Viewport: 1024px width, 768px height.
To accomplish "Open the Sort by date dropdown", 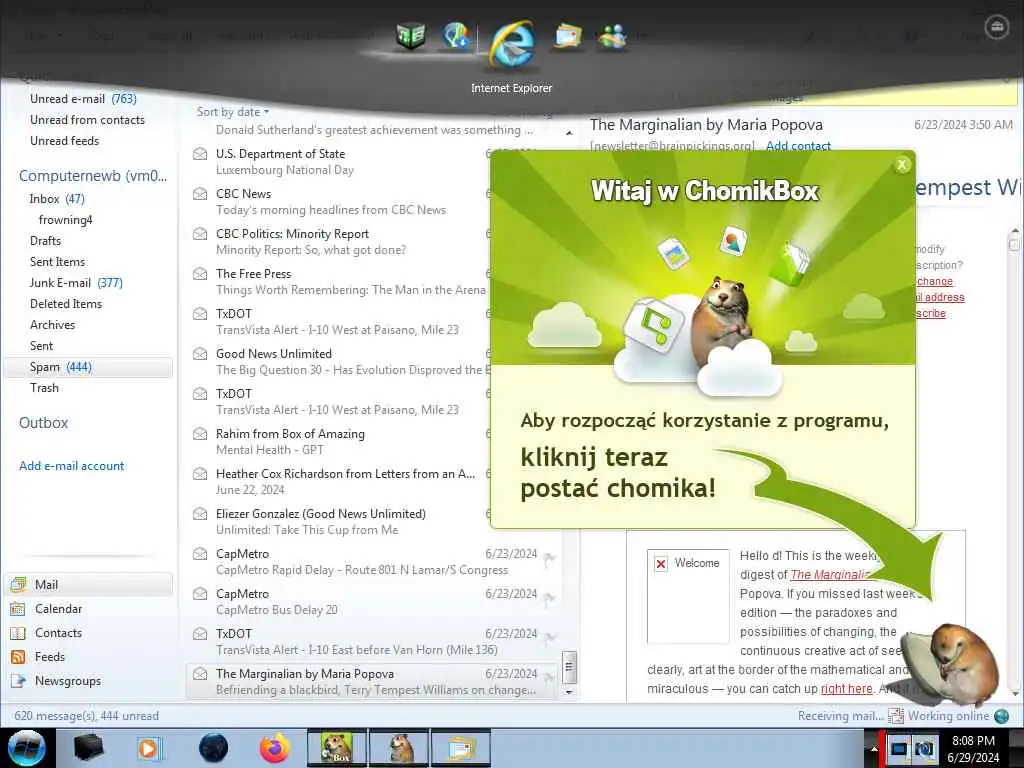I will 233,112.
